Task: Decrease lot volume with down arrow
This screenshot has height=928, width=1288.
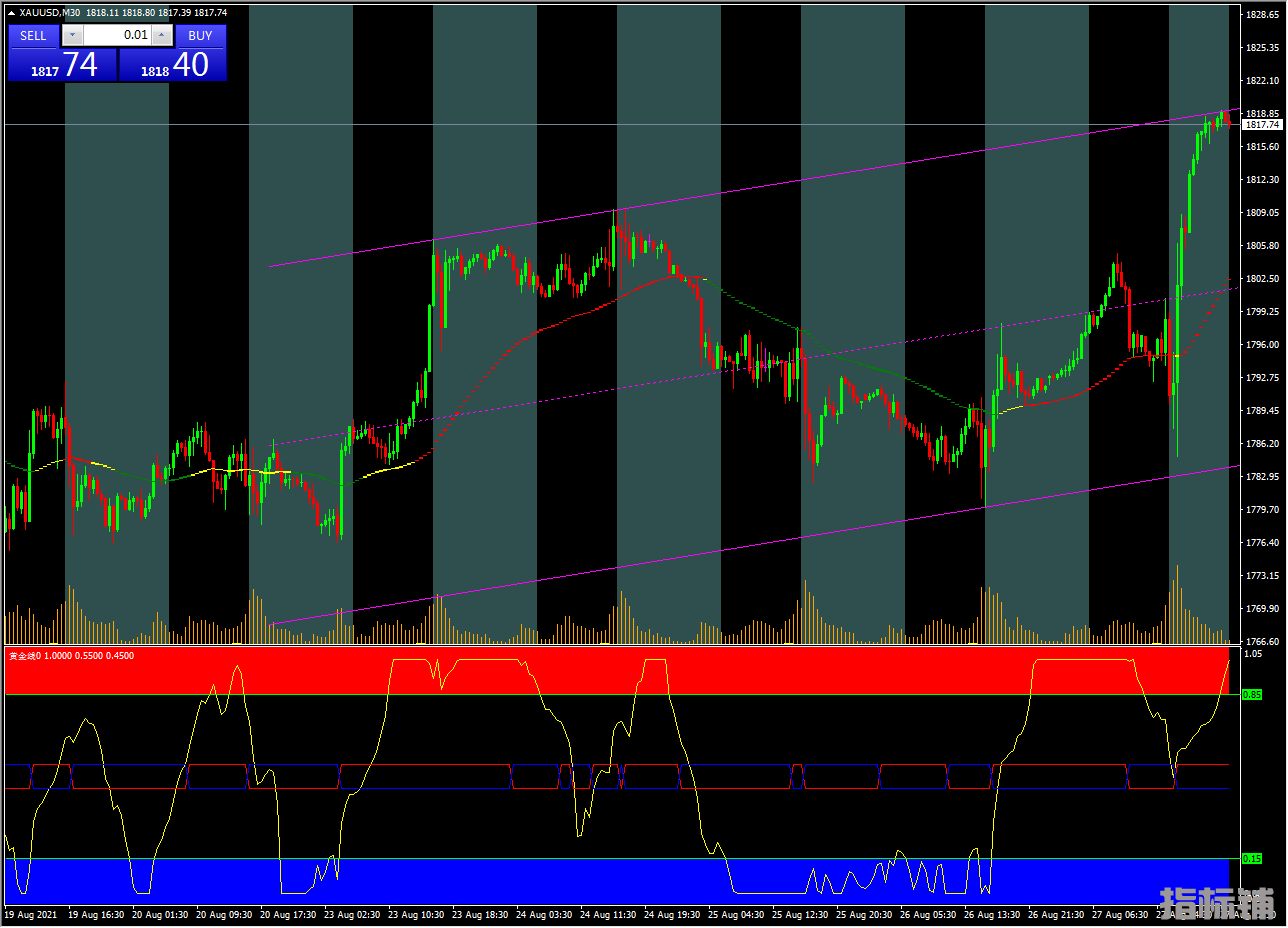Action: [73, 35]
